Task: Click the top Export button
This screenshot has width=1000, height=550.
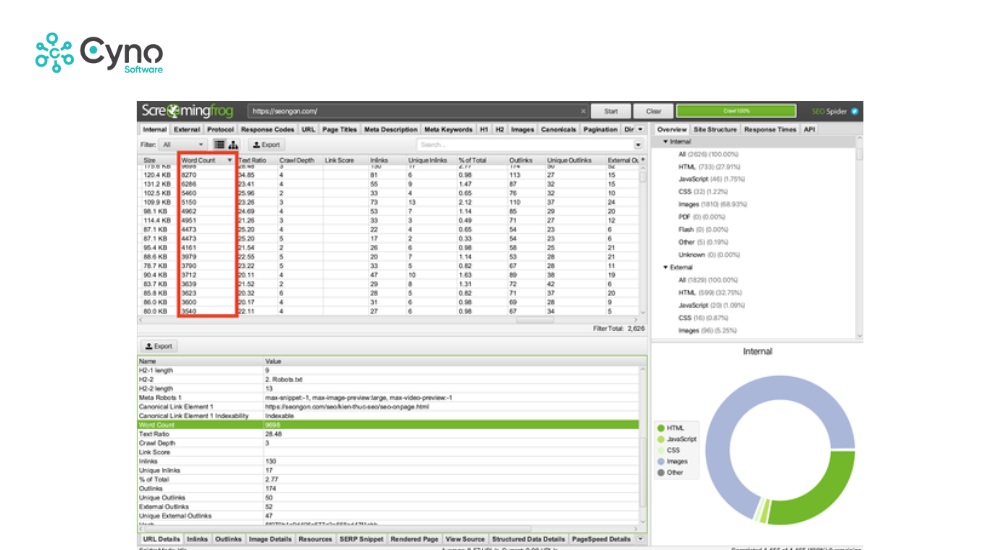Action: coord(266,145)
